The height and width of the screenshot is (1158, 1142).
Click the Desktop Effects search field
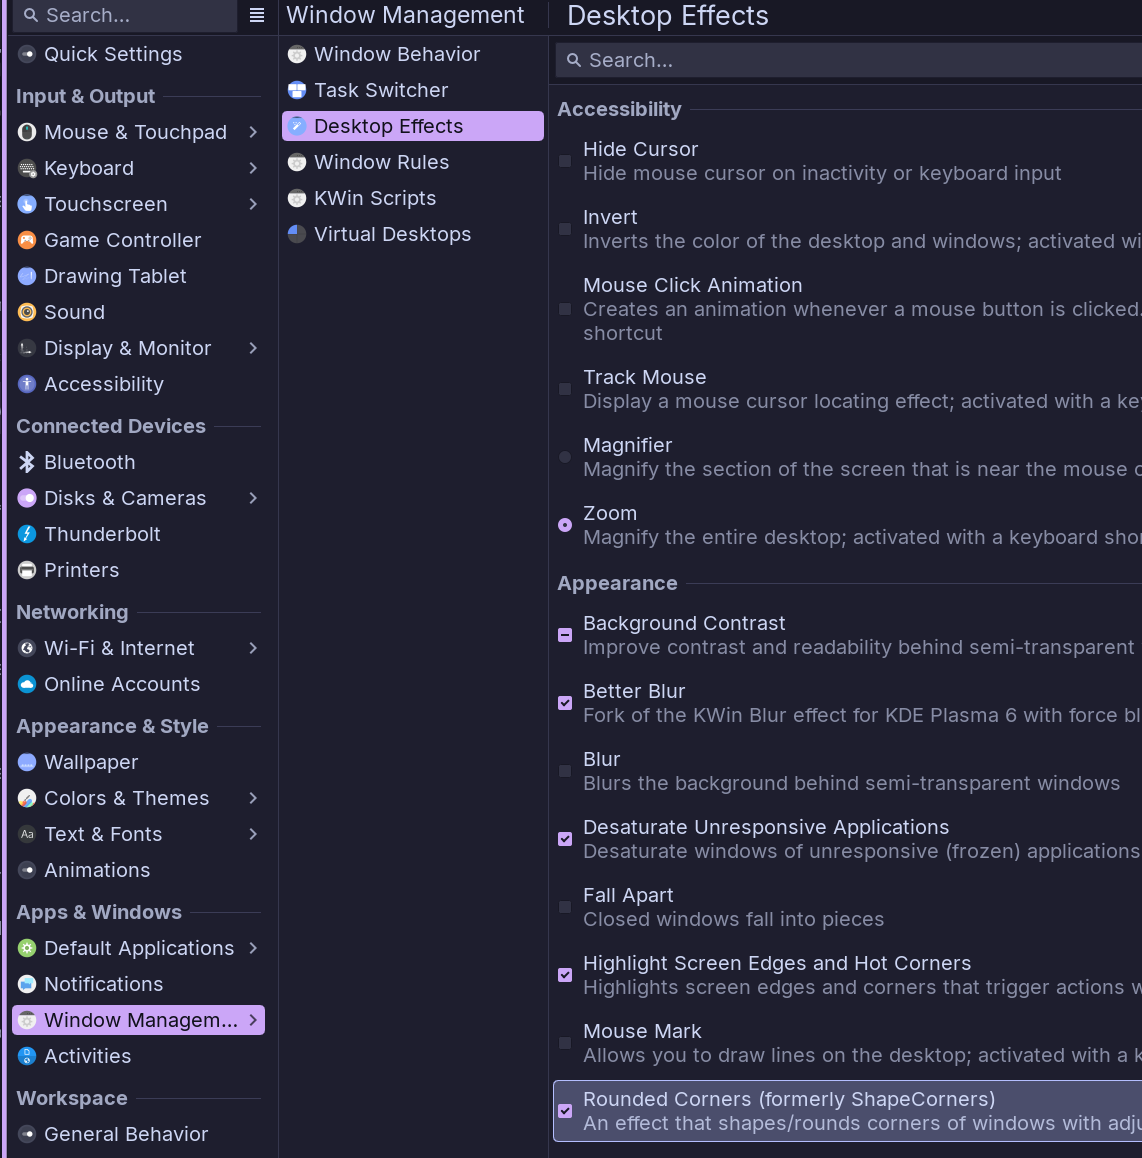pyautogui.click(x=850, y=60)
